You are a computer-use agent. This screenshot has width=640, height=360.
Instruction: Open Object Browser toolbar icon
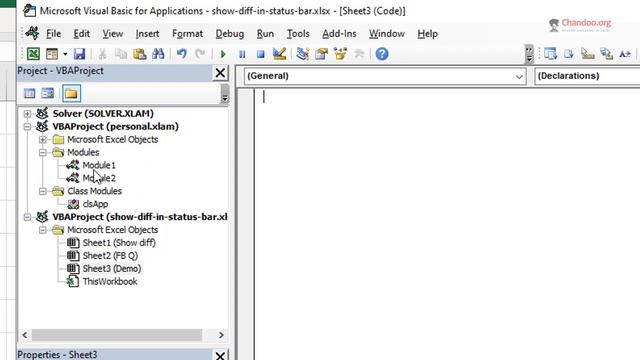click(x=340, y=54)
